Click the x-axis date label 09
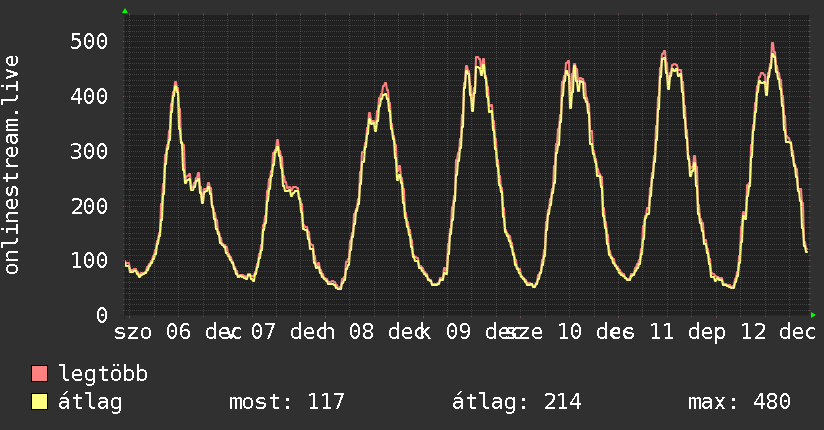 click(459, 332)
